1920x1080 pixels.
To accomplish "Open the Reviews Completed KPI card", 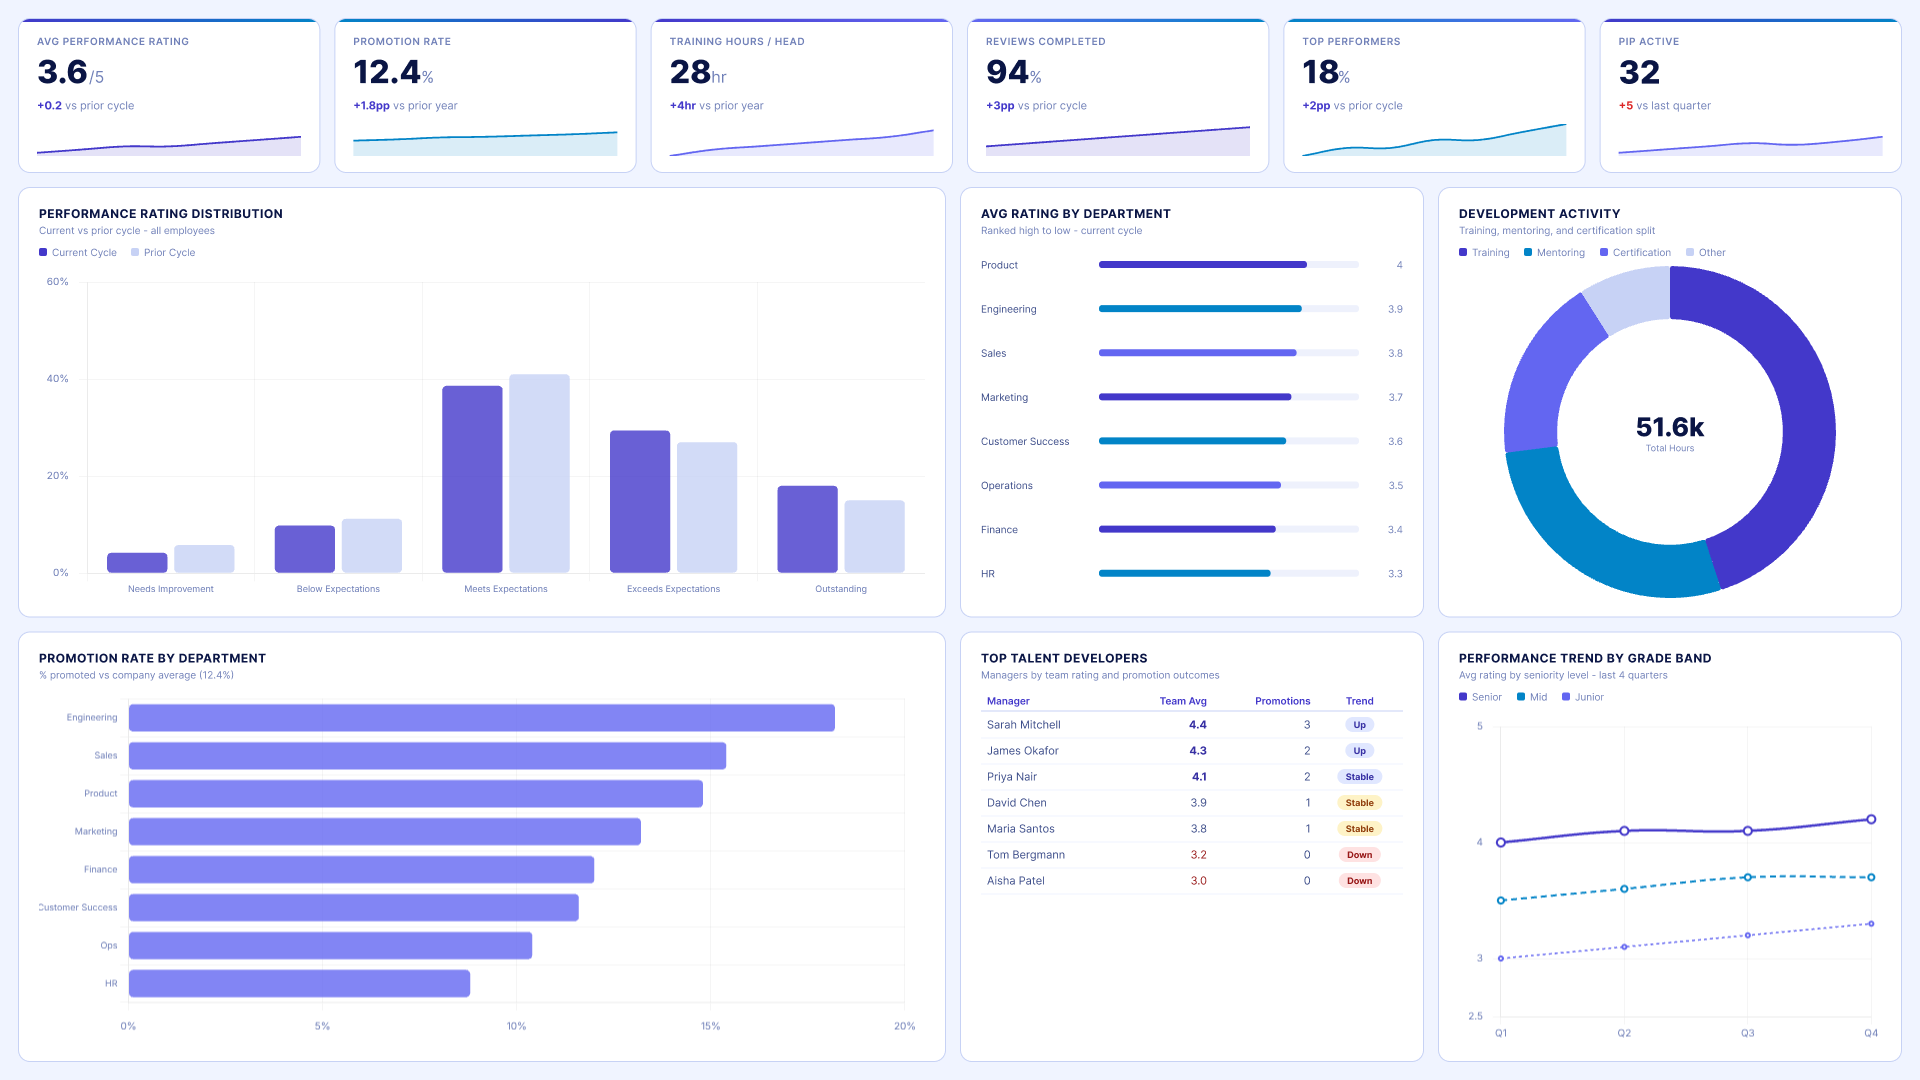I will tap(1118, 96).
